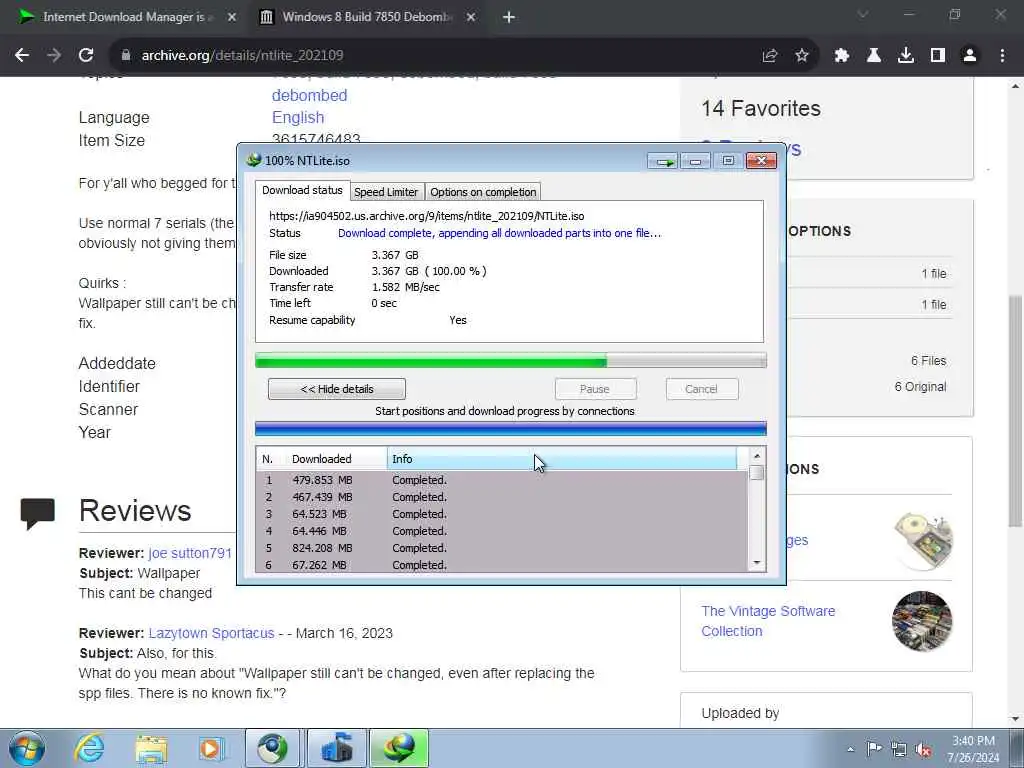Open The Vintage Software Collection link
This screenshot has height=768, width=1024.
click(x=768, y=621)
